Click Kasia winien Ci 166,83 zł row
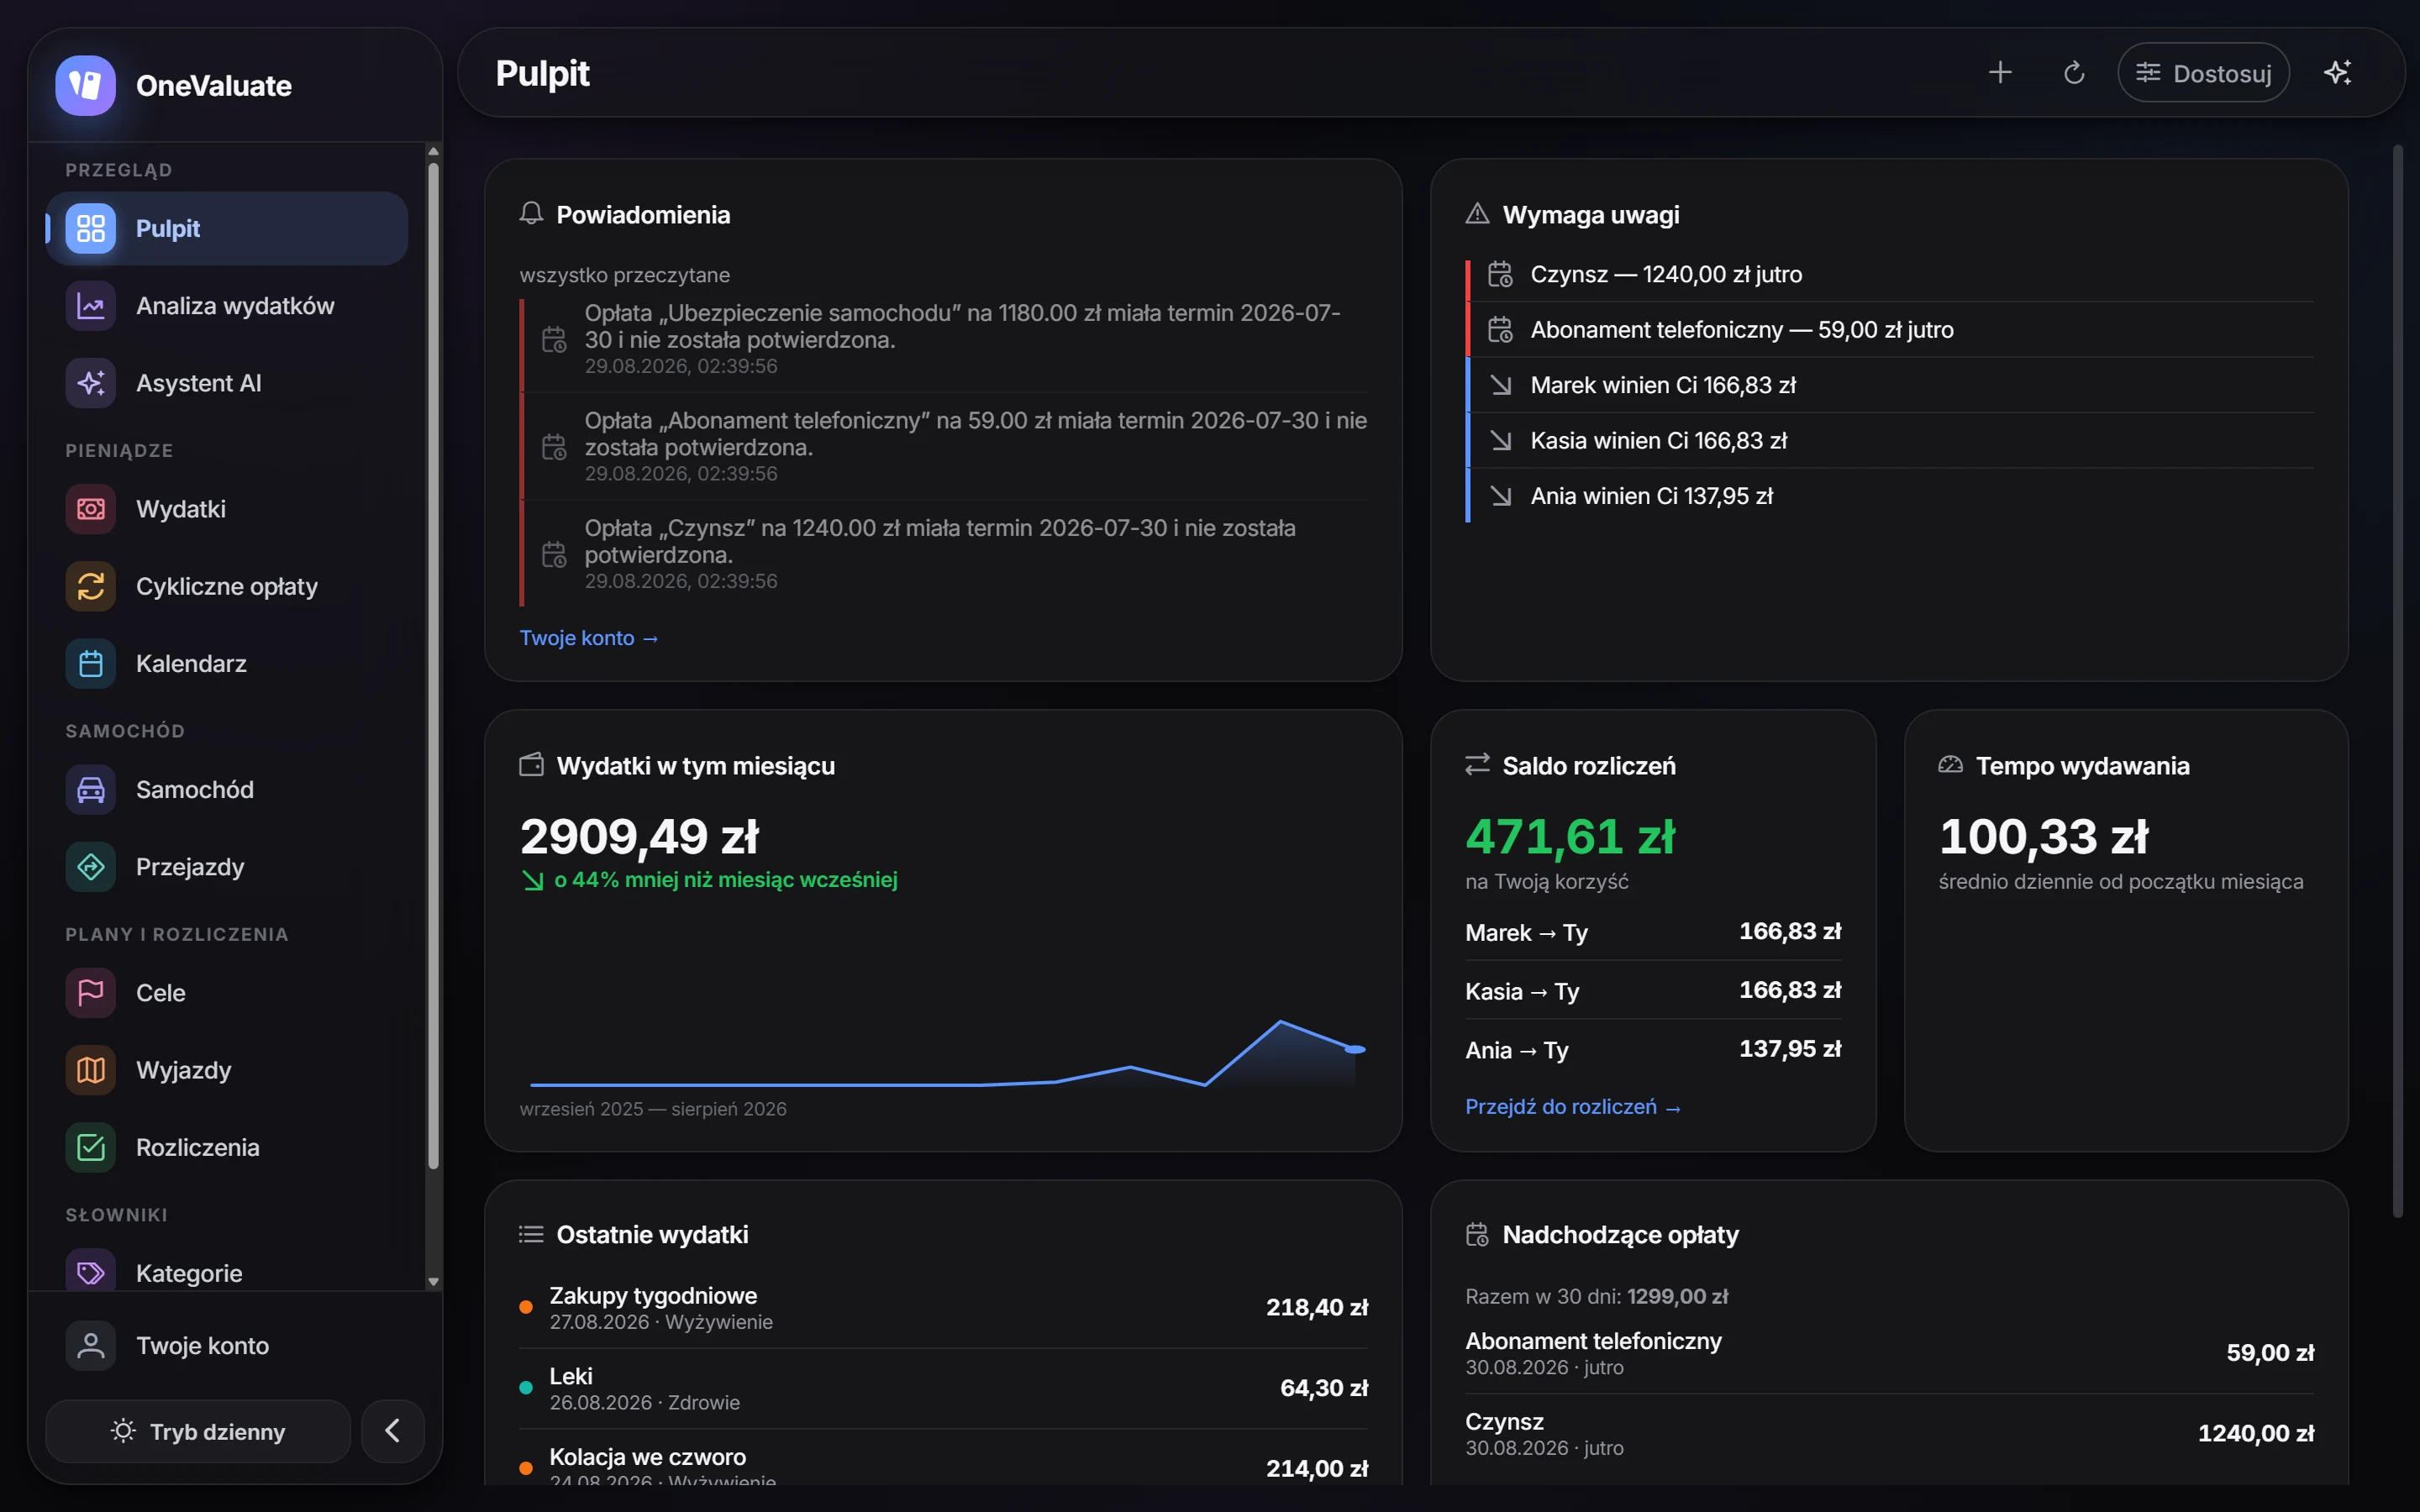The image size is (2420, 1512). coord(1890,440)
